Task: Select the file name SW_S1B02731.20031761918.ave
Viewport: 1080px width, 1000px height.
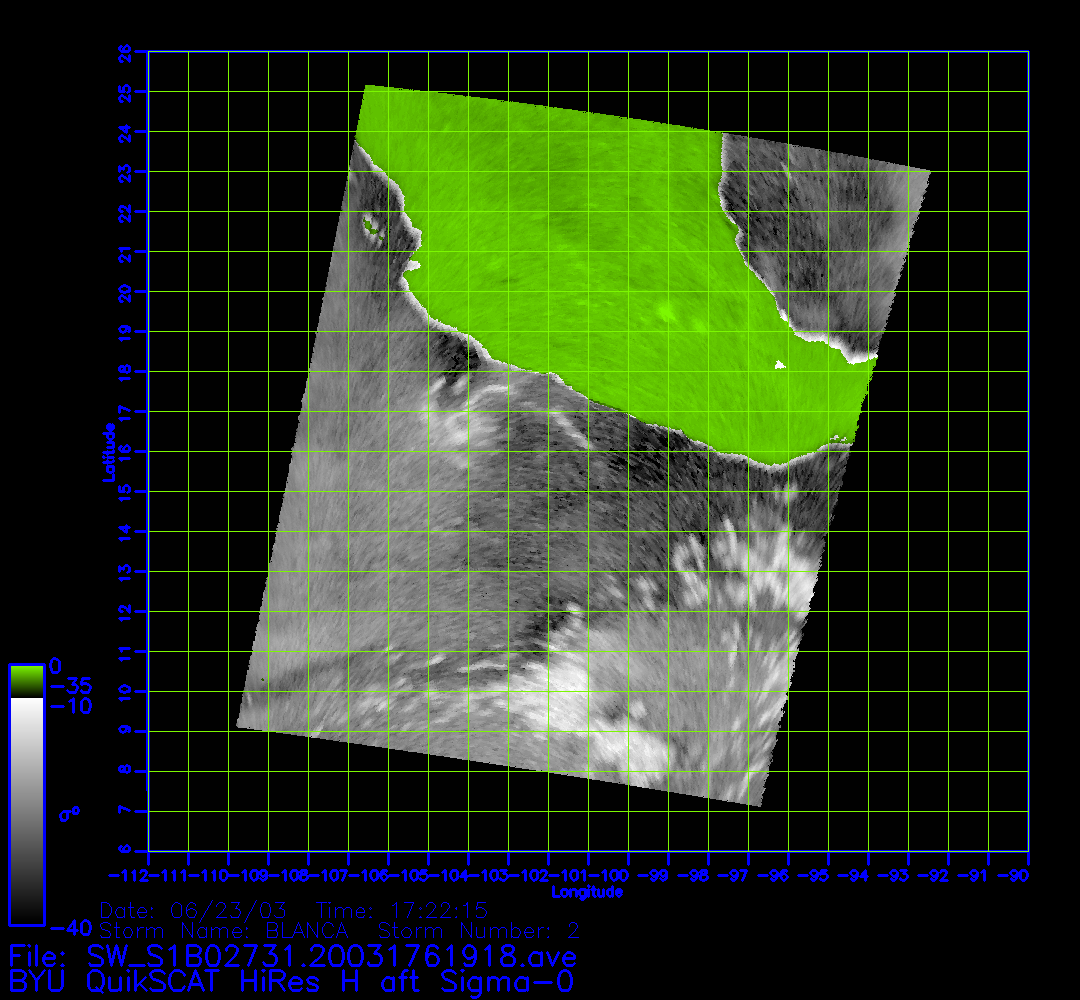Action: coord(331,954)
